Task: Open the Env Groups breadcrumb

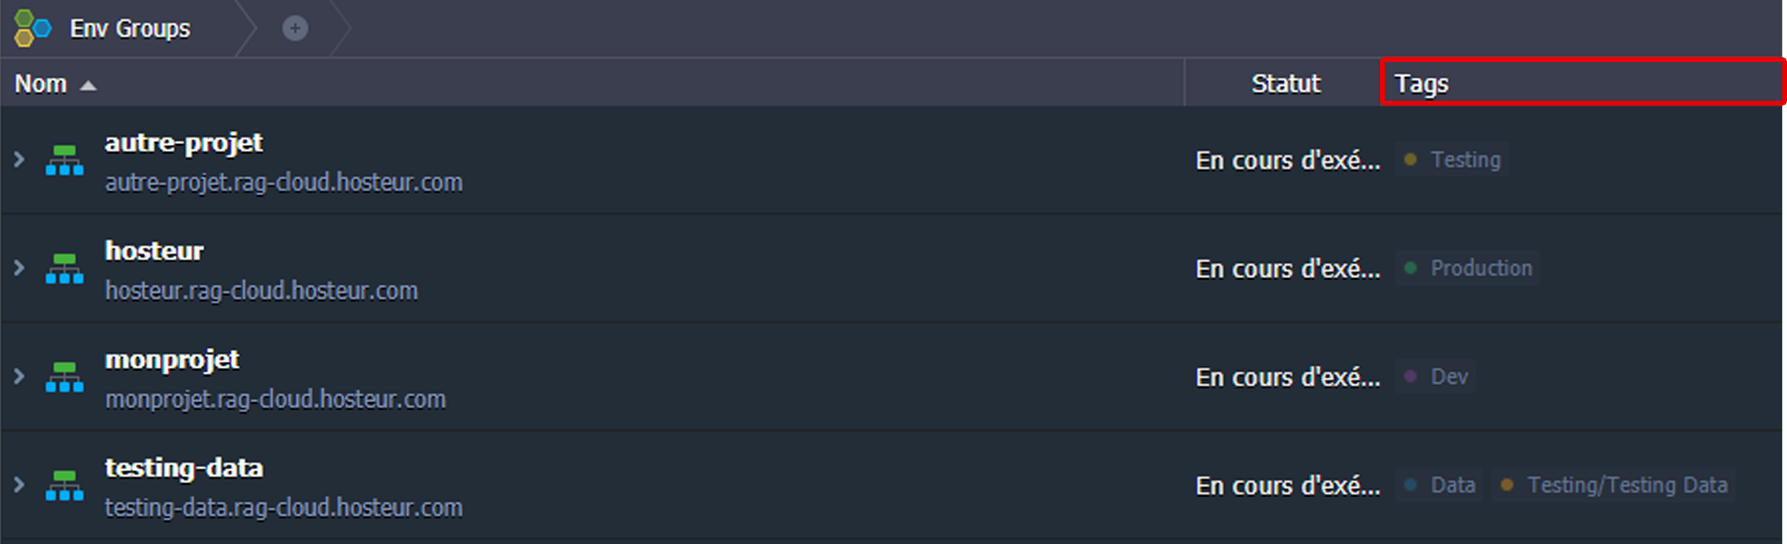Action: tap(130, 28)
